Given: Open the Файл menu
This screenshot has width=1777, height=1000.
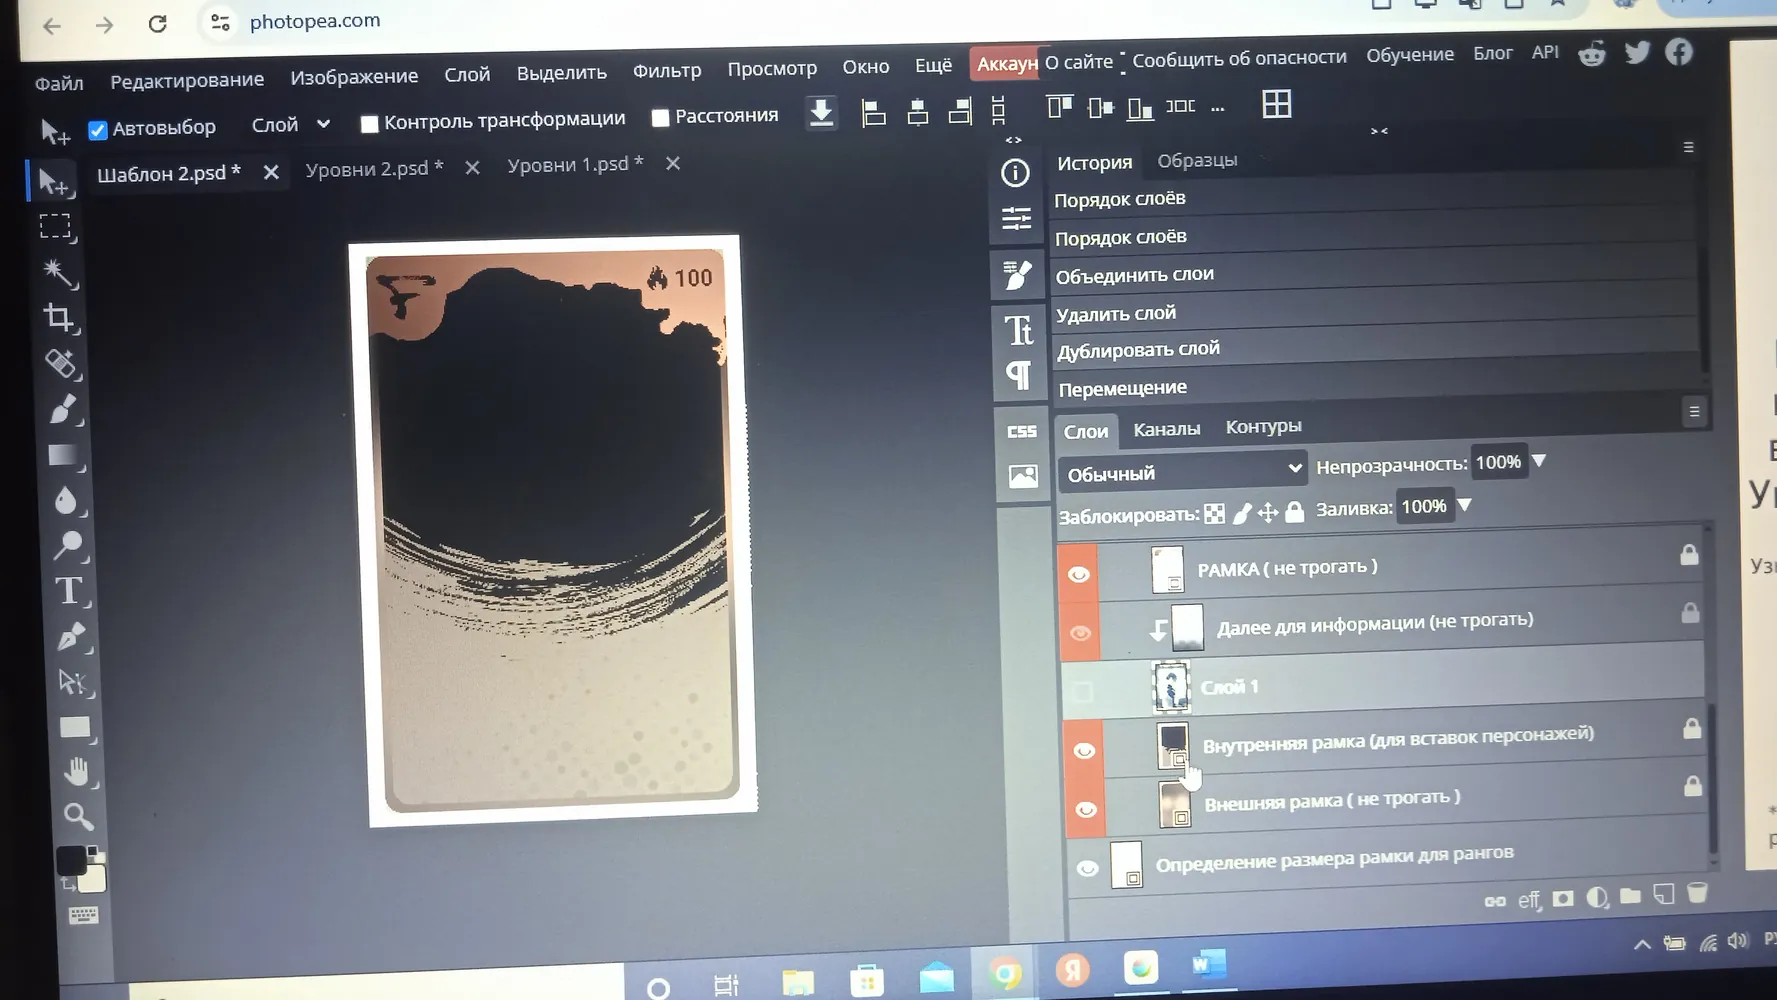Looking at the screenshot, I should pyautogui.click(x=59, y=83).
